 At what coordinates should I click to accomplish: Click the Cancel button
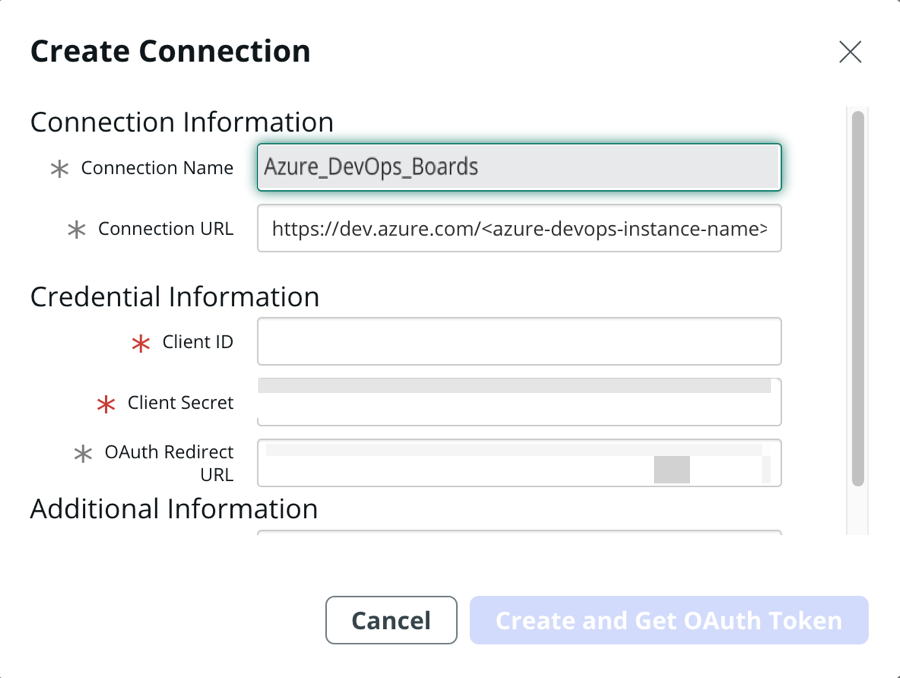pyautogui.click(x=391, y=620)
